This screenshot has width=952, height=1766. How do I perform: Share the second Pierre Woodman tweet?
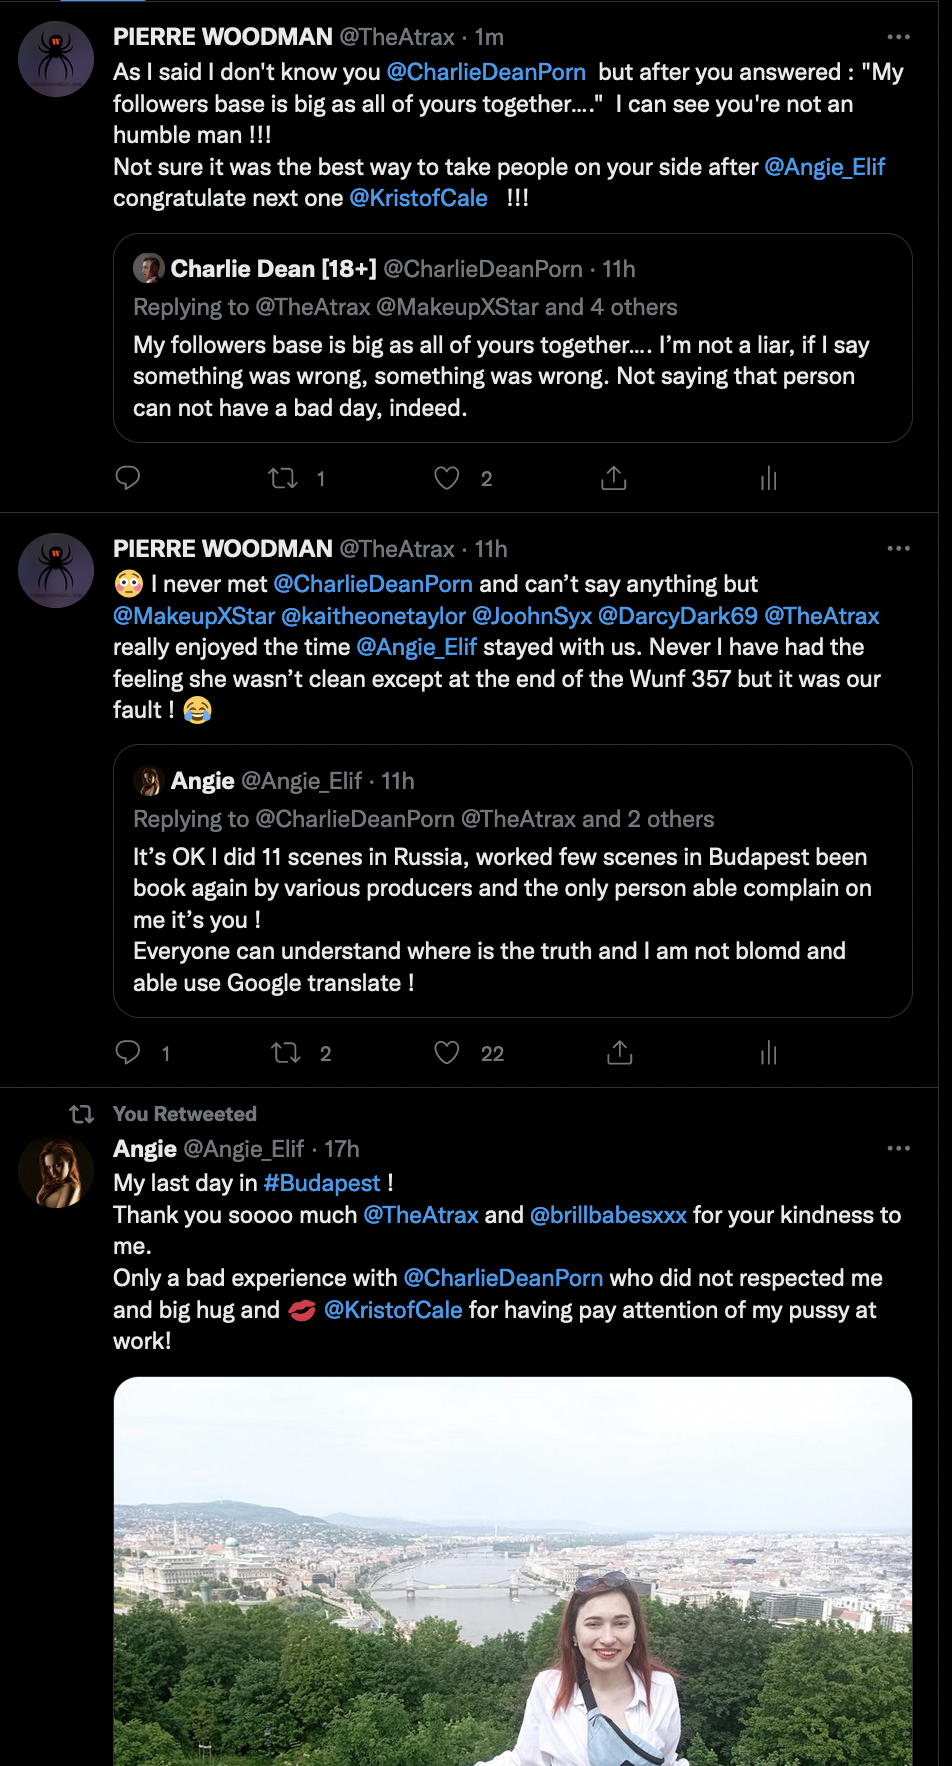point(620,1052)
